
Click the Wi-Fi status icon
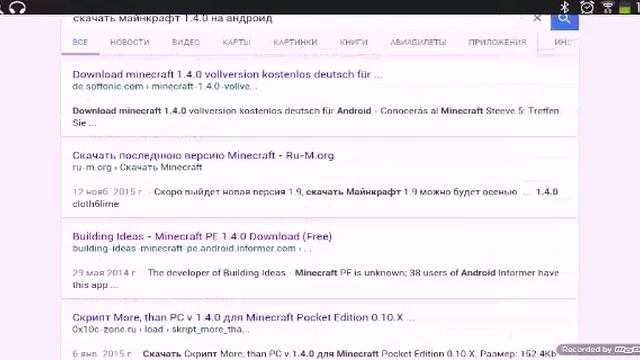click(x=608, y=7)
